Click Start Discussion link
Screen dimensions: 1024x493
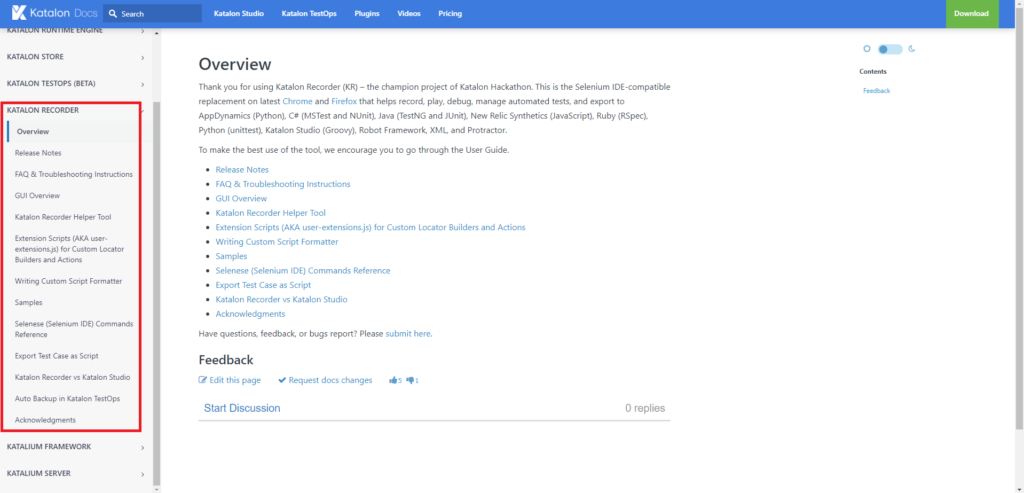click(242, 408)
